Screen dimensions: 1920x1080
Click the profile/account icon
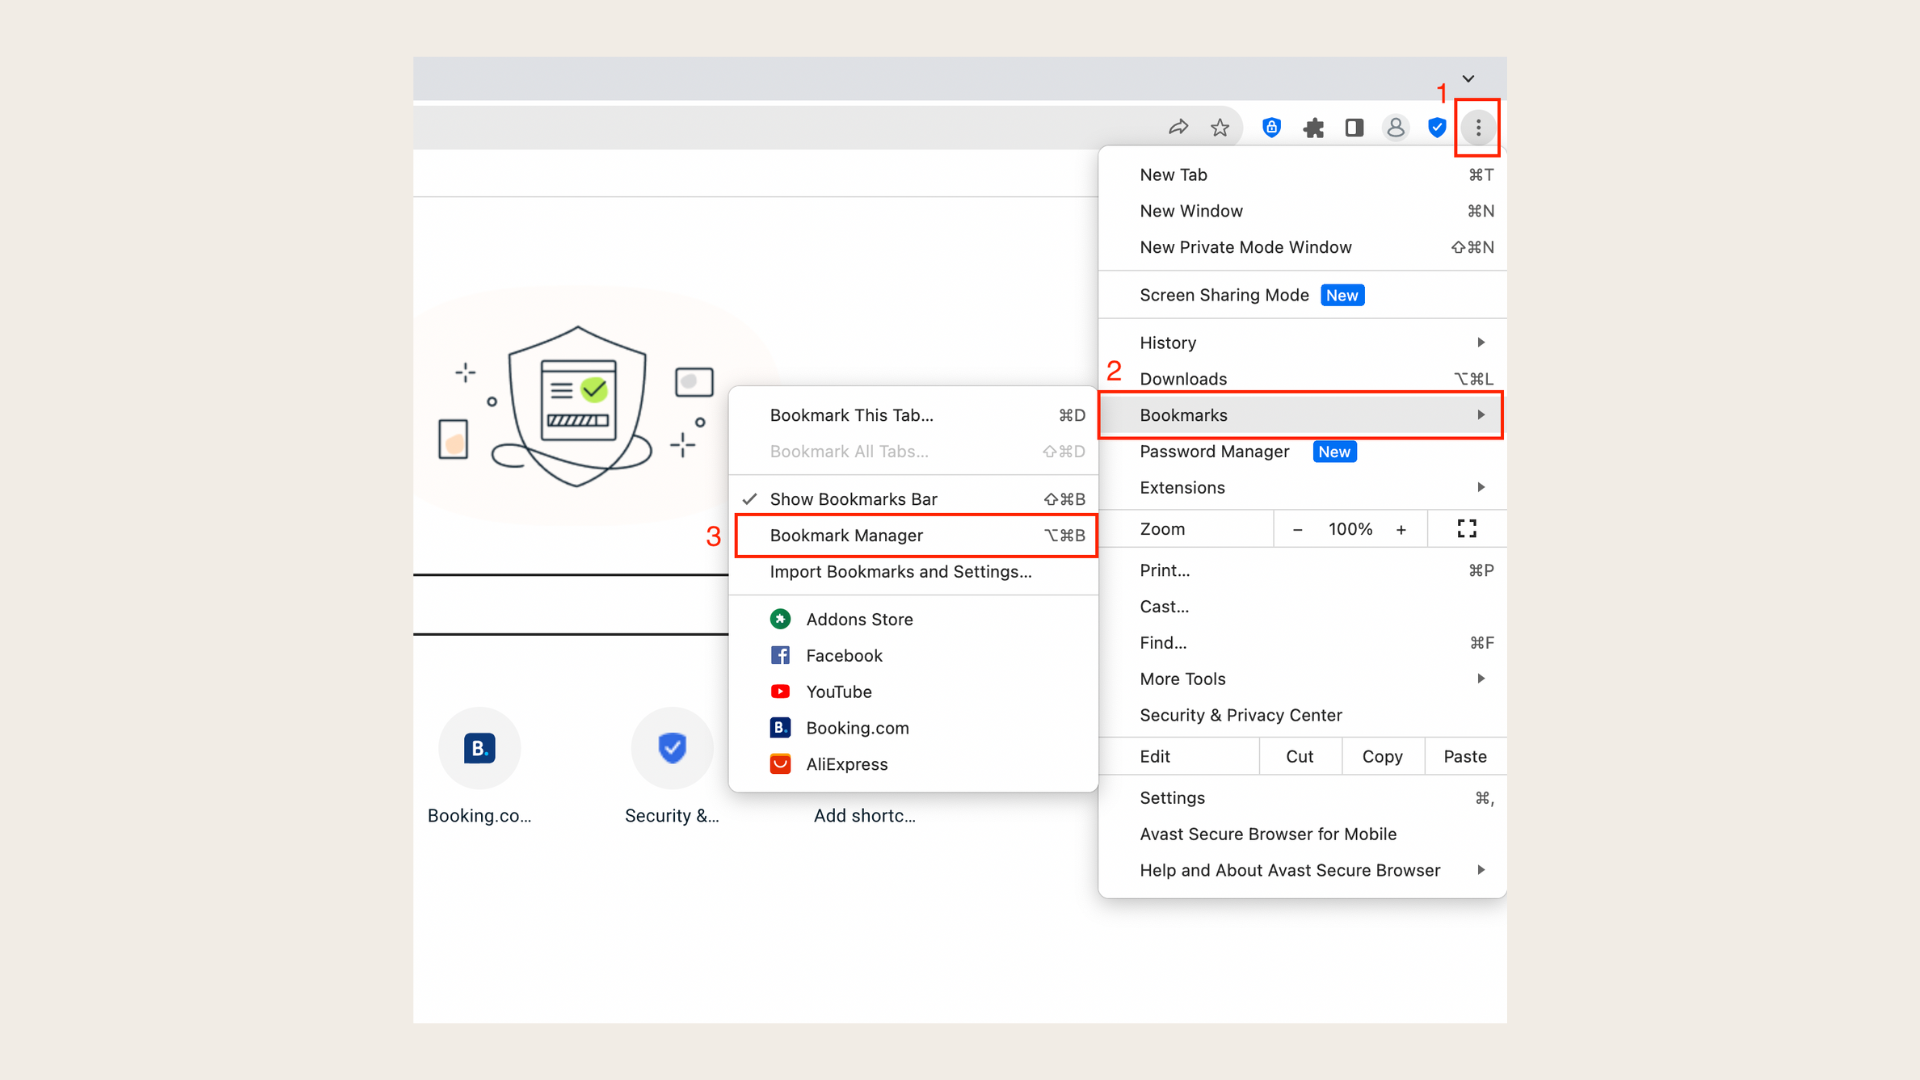tap(1395, 128)
